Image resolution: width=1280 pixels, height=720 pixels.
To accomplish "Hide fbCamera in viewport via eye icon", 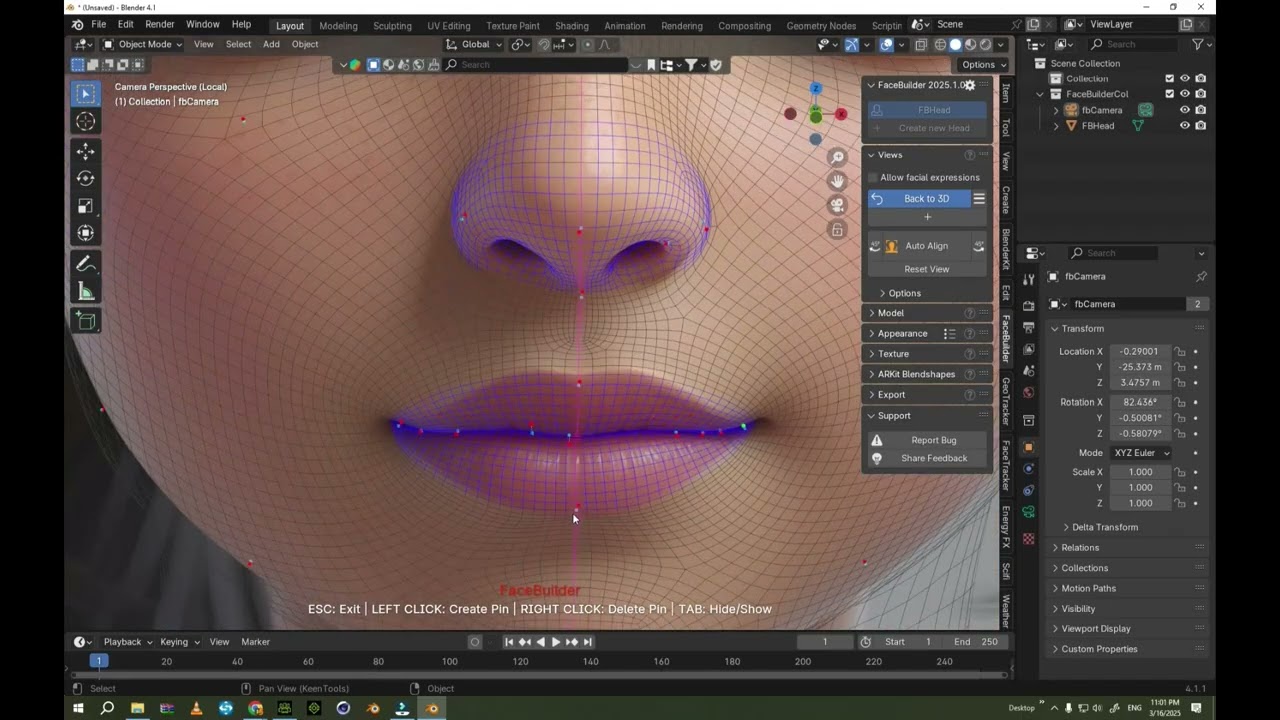I will [1185, 110].
